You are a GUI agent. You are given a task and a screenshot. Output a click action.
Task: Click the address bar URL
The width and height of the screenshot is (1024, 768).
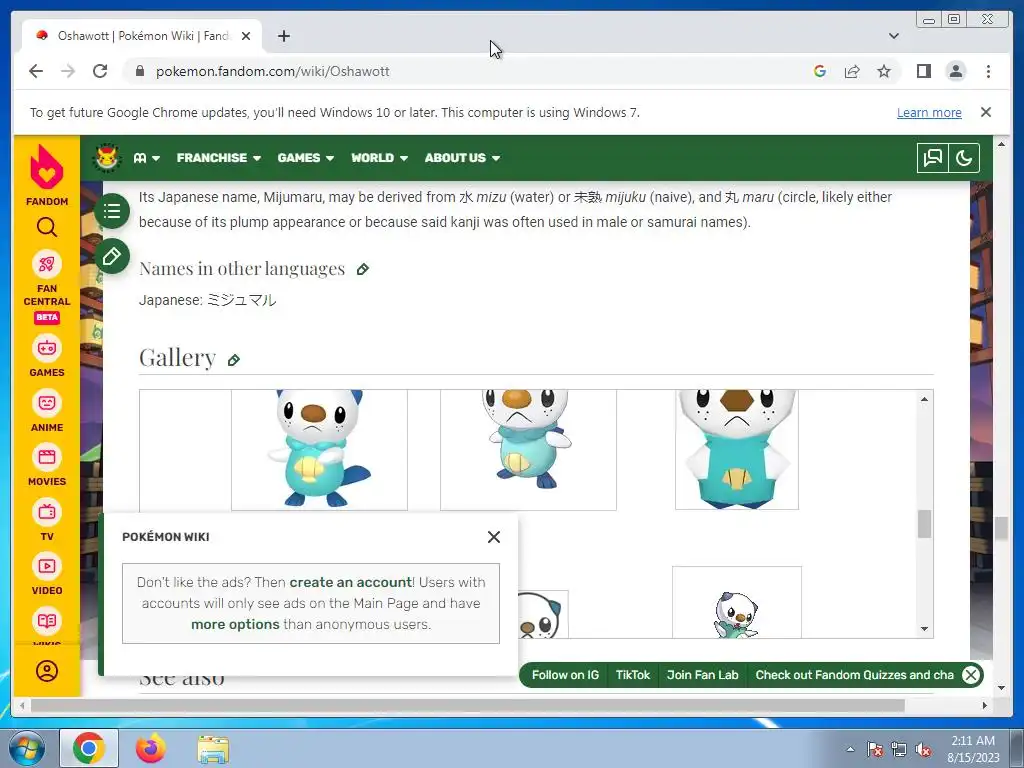pyautogui.click(x=272, y=71)
